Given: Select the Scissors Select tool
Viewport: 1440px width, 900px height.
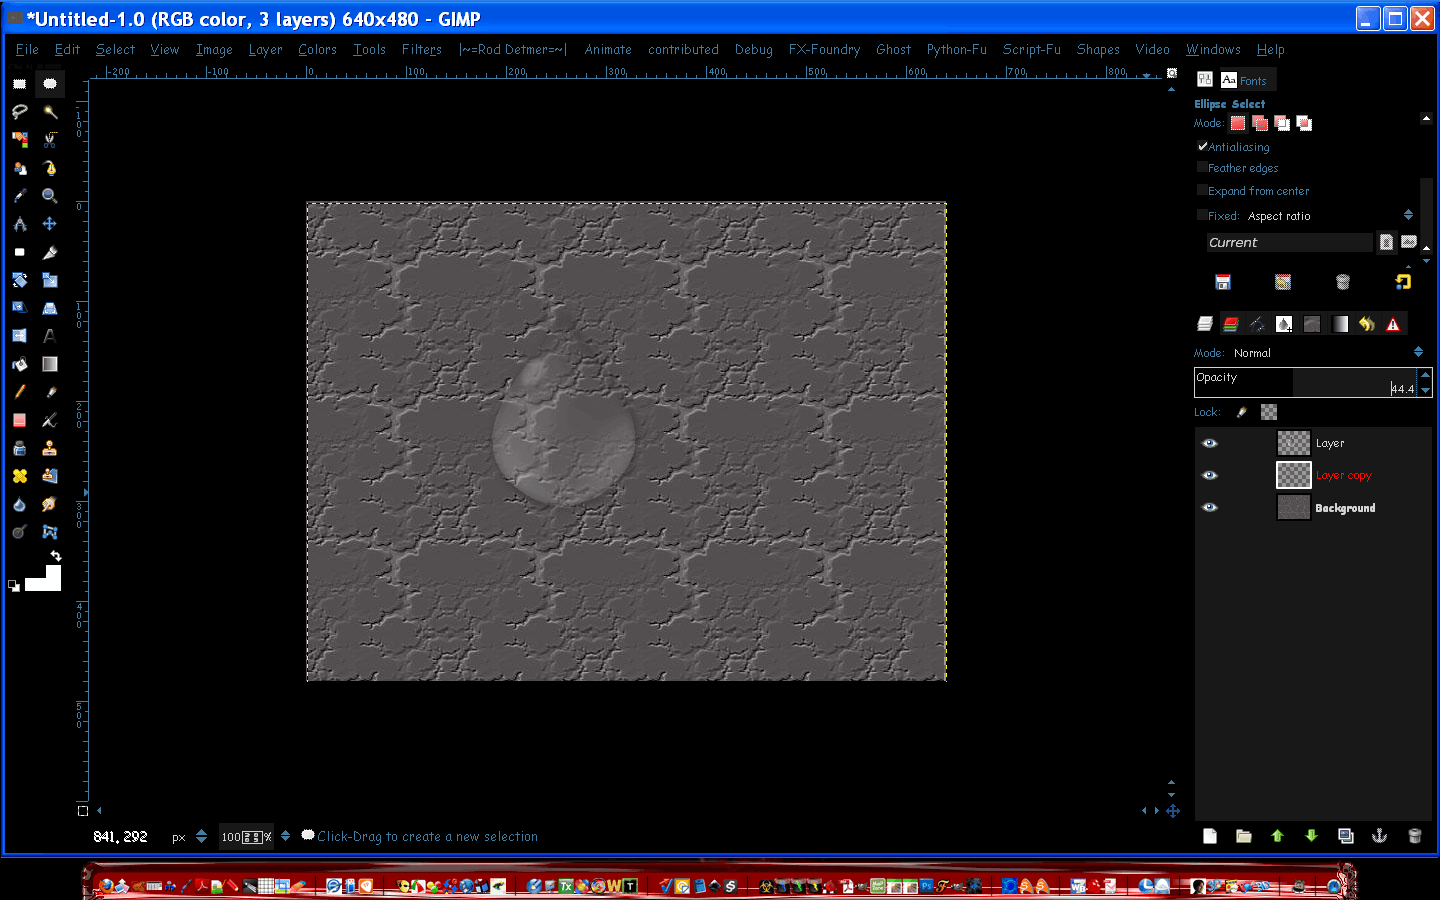Looking at the screenshot, I should [x=50, y=140].
